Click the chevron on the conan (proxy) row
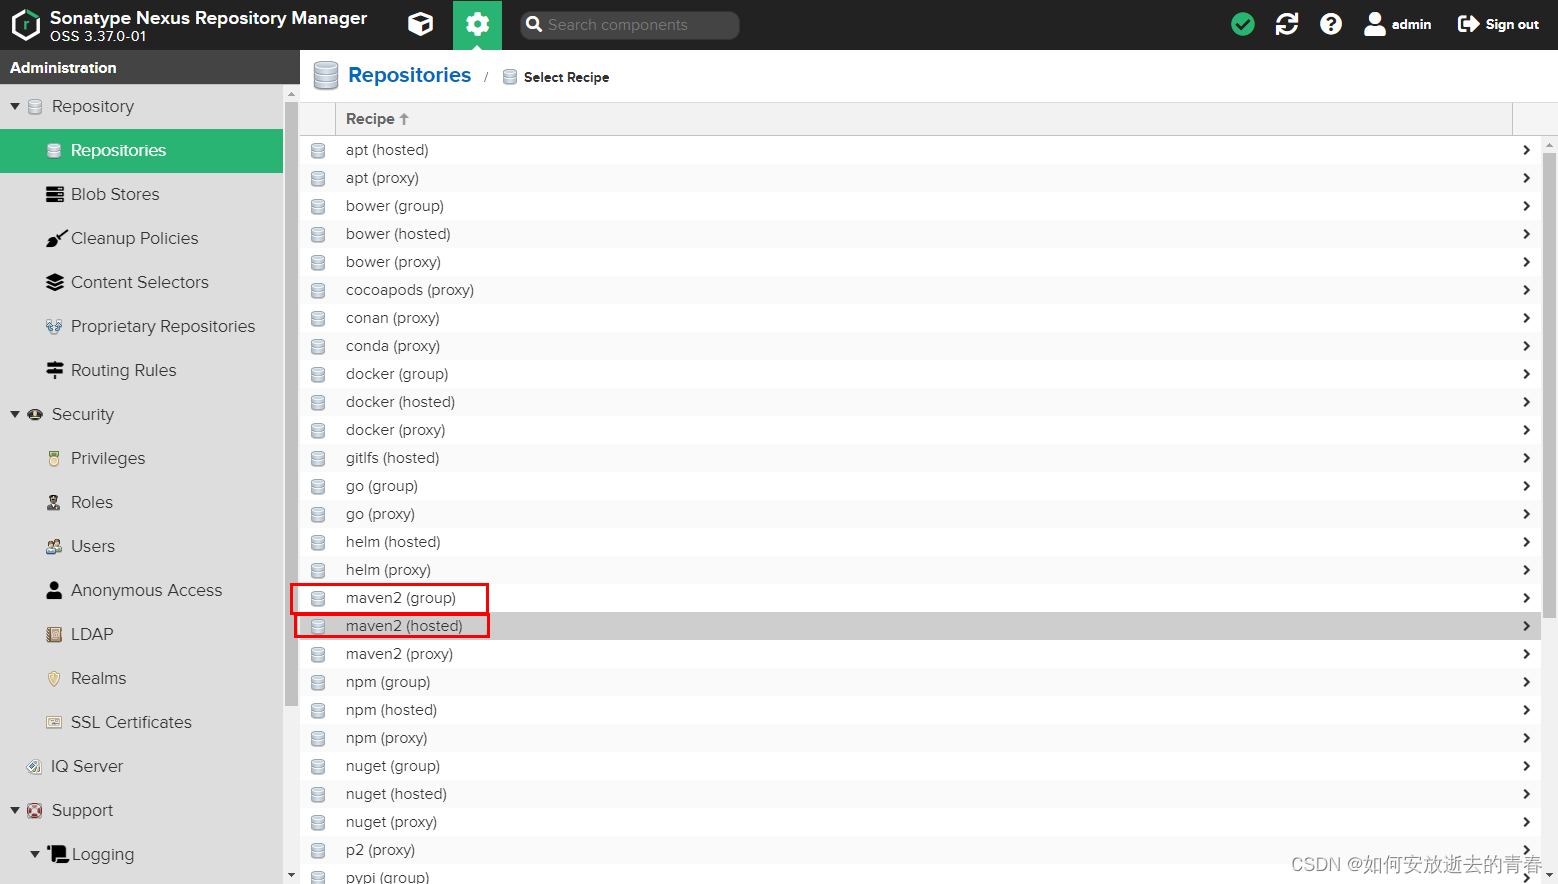 1526,318
